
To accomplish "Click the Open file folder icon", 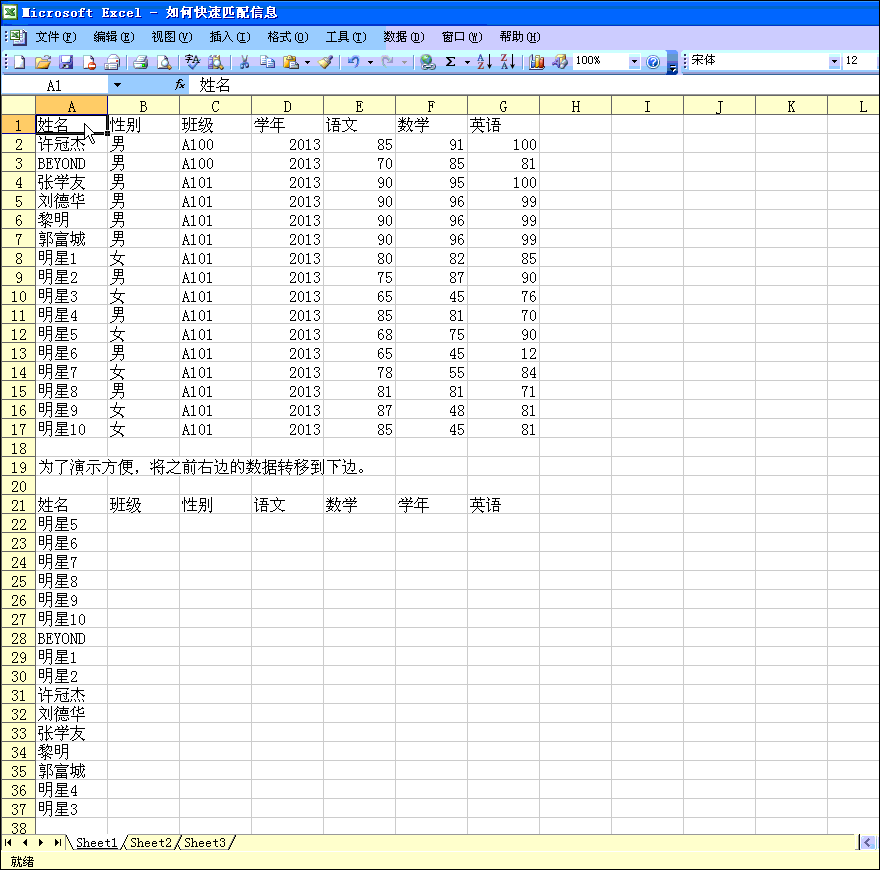I will (43, 62).
